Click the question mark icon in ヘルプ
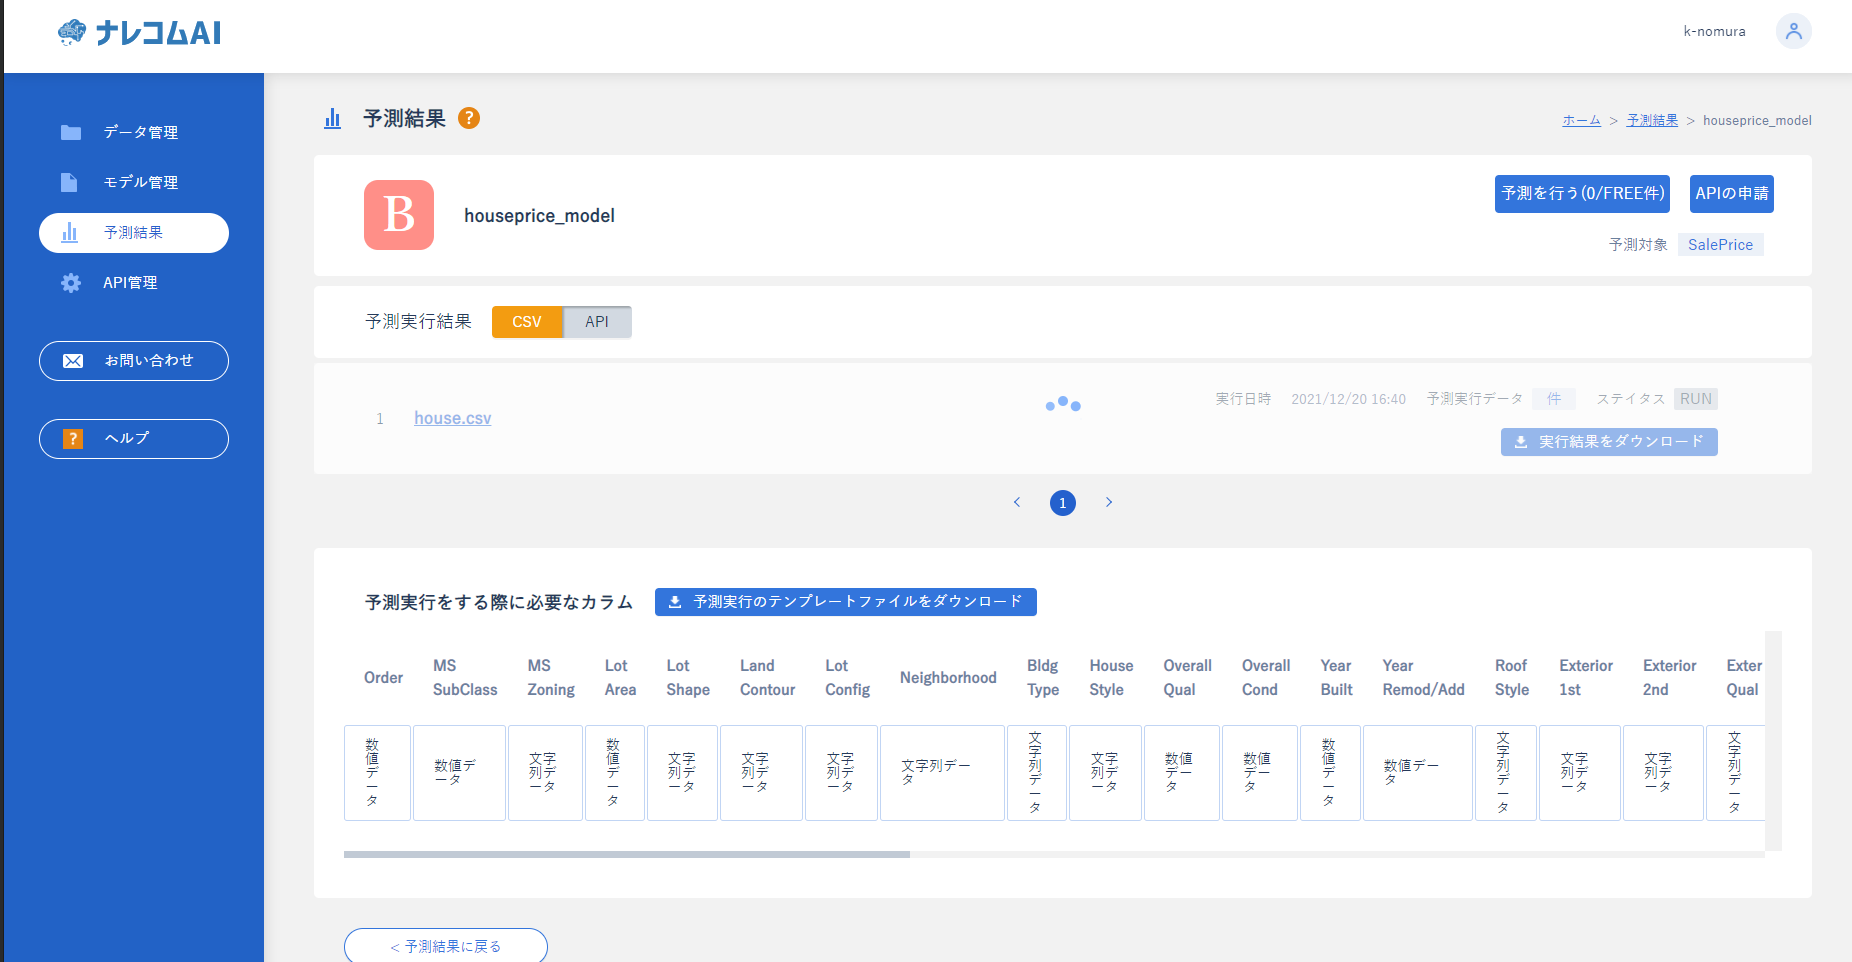Viewport: 1852px width, 962px height. click(x=73, y=439)
